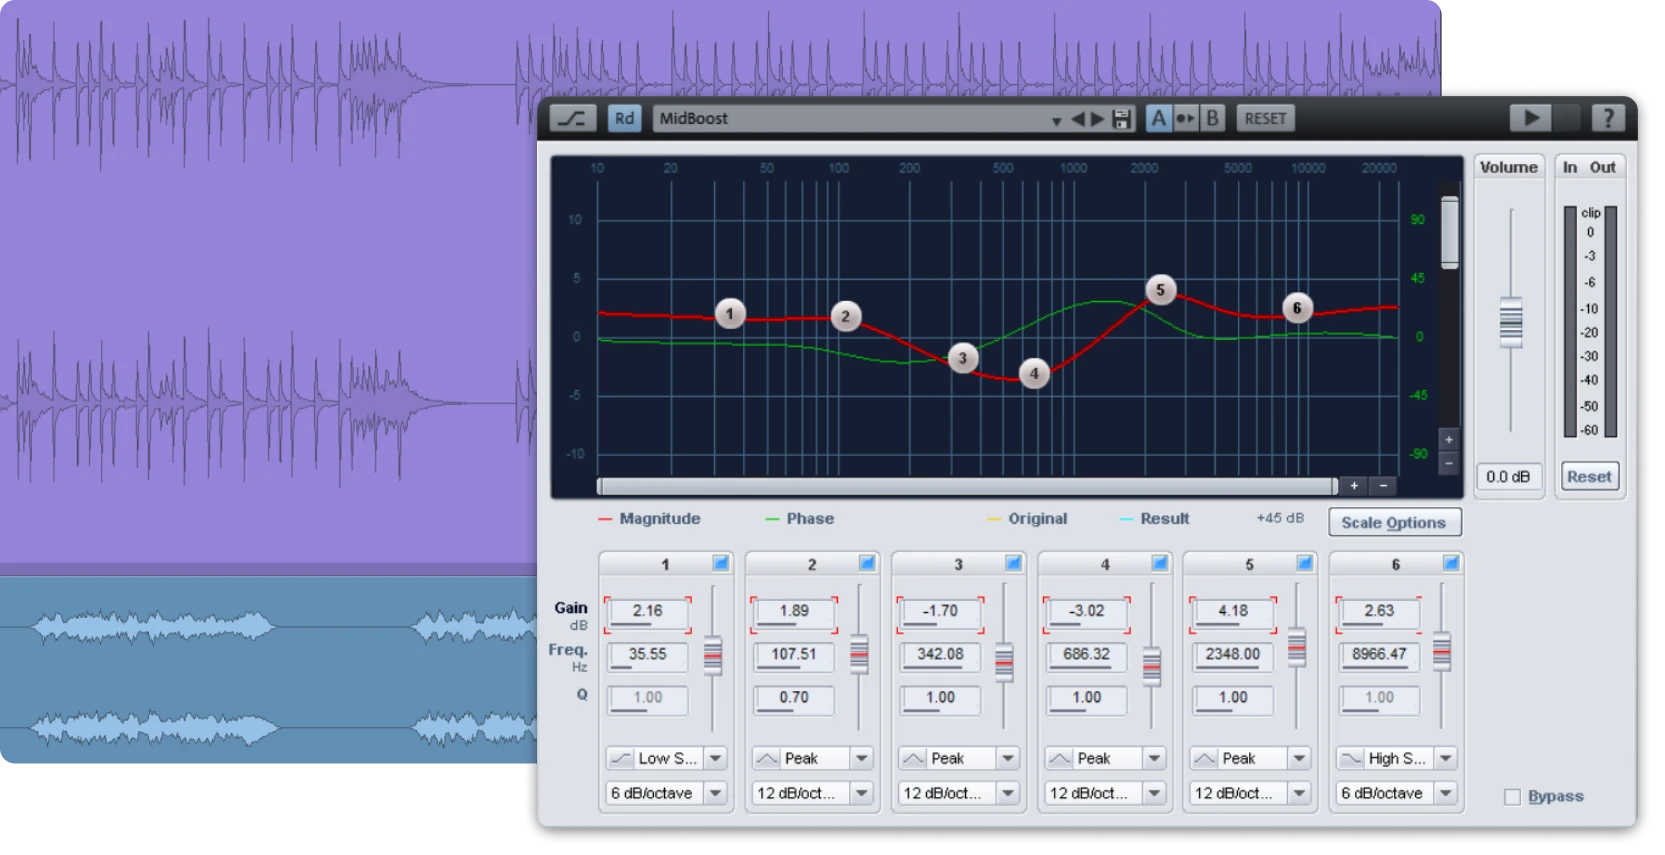Open help with the question mark icon

[x=1607, y=118]
